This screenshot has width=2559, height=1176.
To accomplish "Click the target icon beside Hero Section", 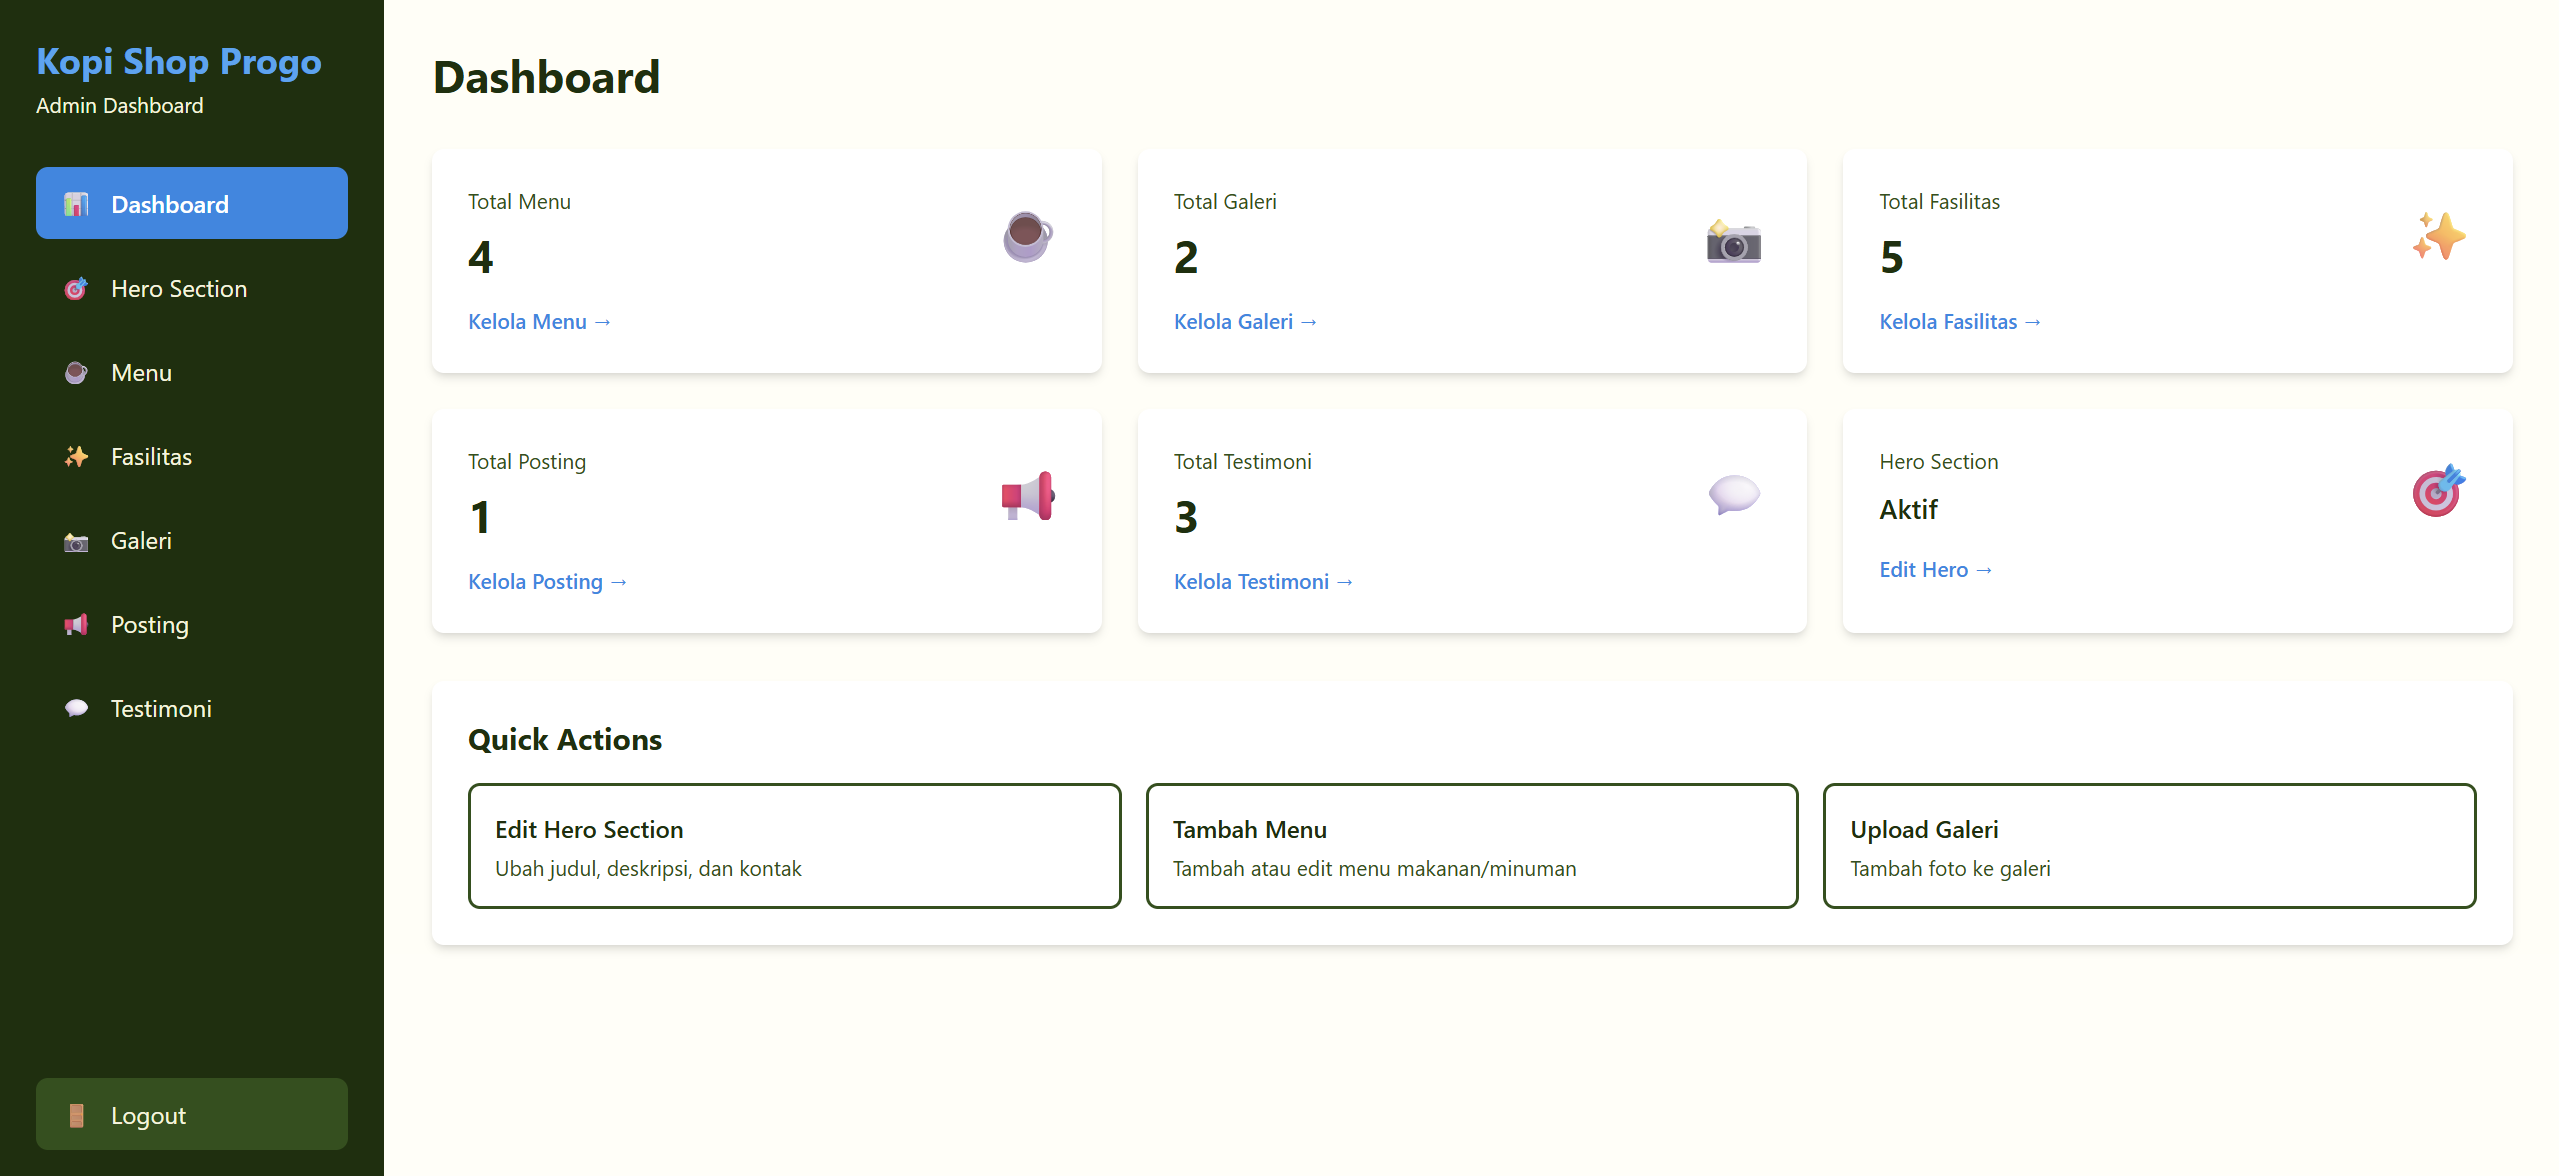I will pyautogui.click(x=75, y=288).
